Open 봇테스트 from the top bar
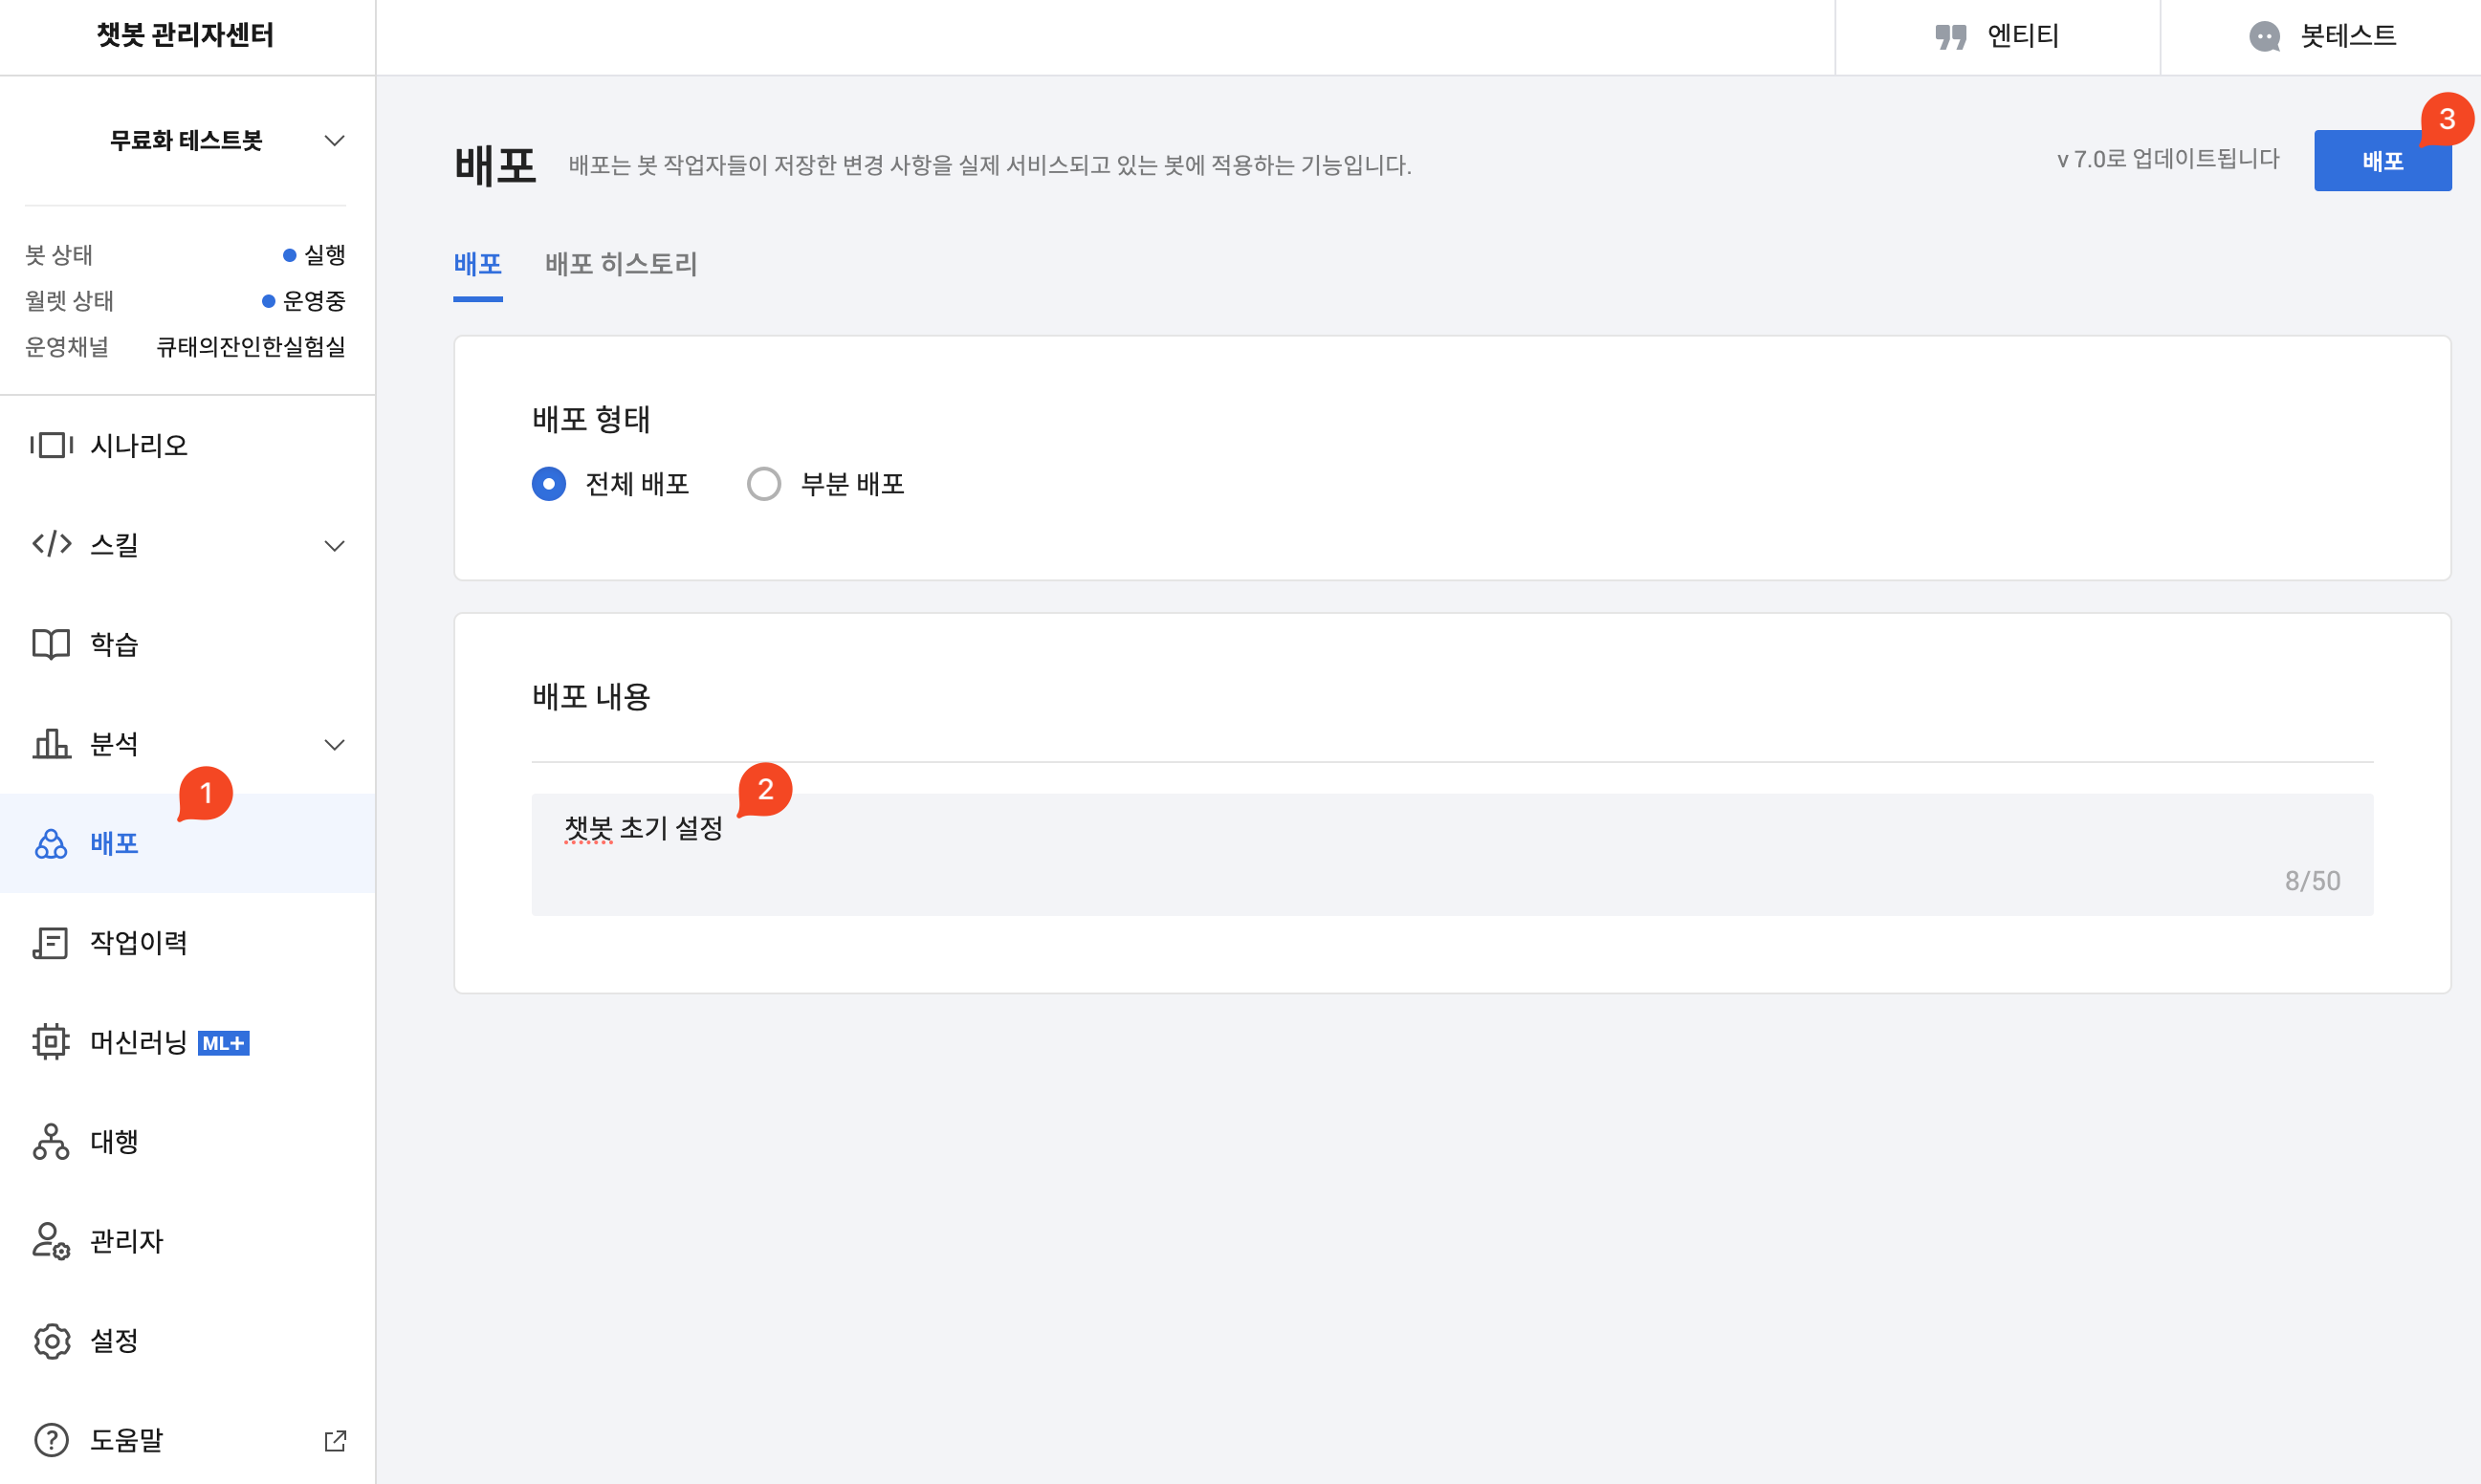The image size is (2481, 1484). pos(2322,37)
